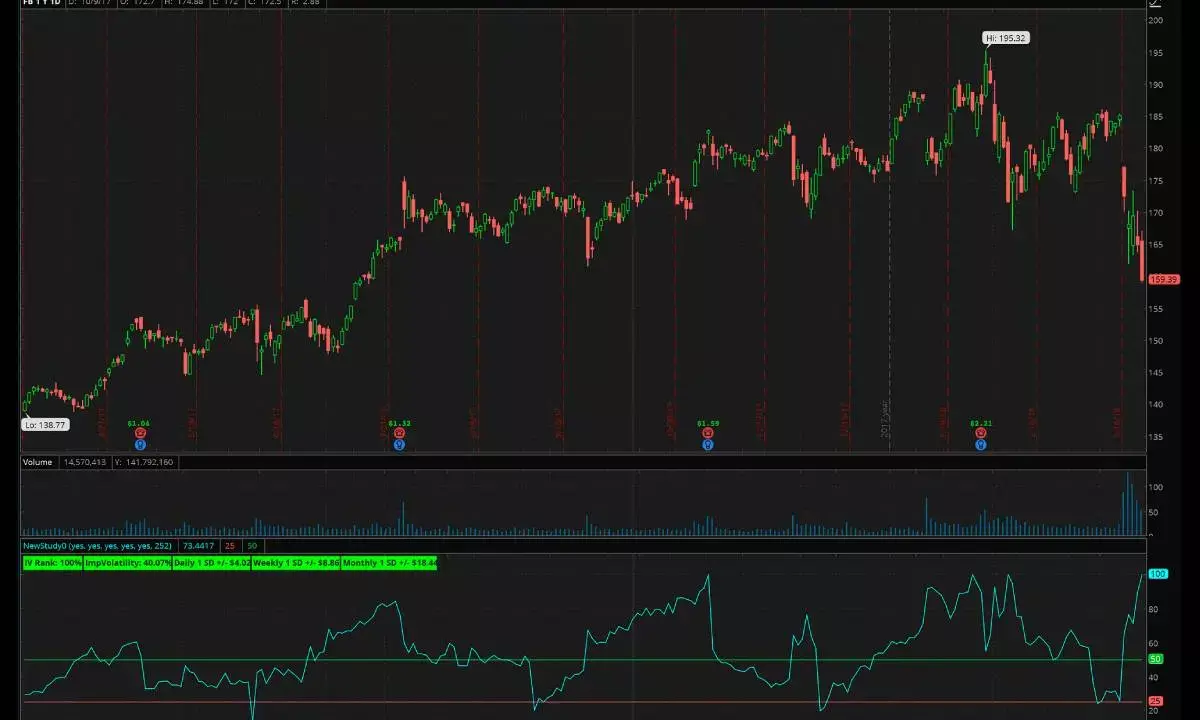Click the Monthly 1 SD +/- $18.44 badge
Image resolution: width=1200 pixels, height=720 pixels.
389,563
